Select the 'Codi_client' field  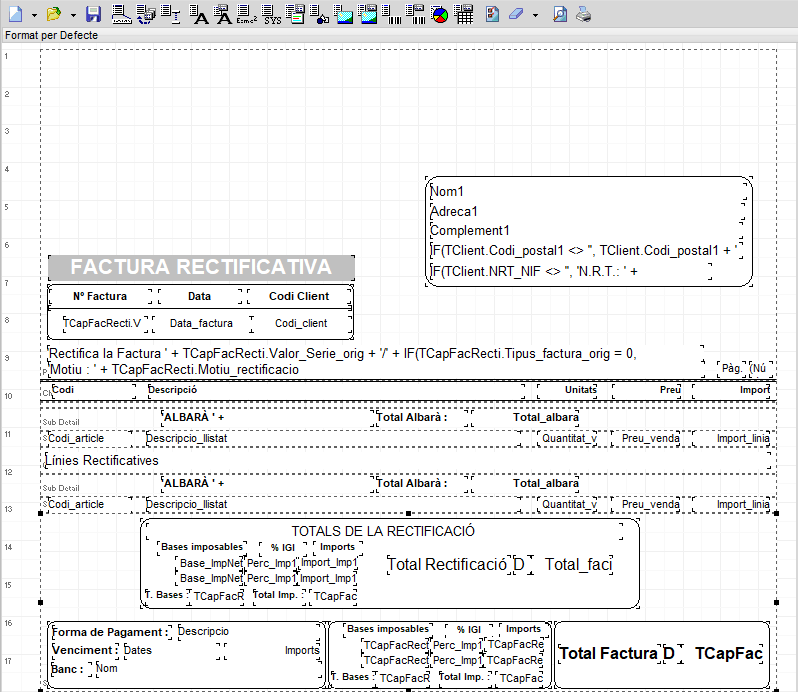click(301, 323)
